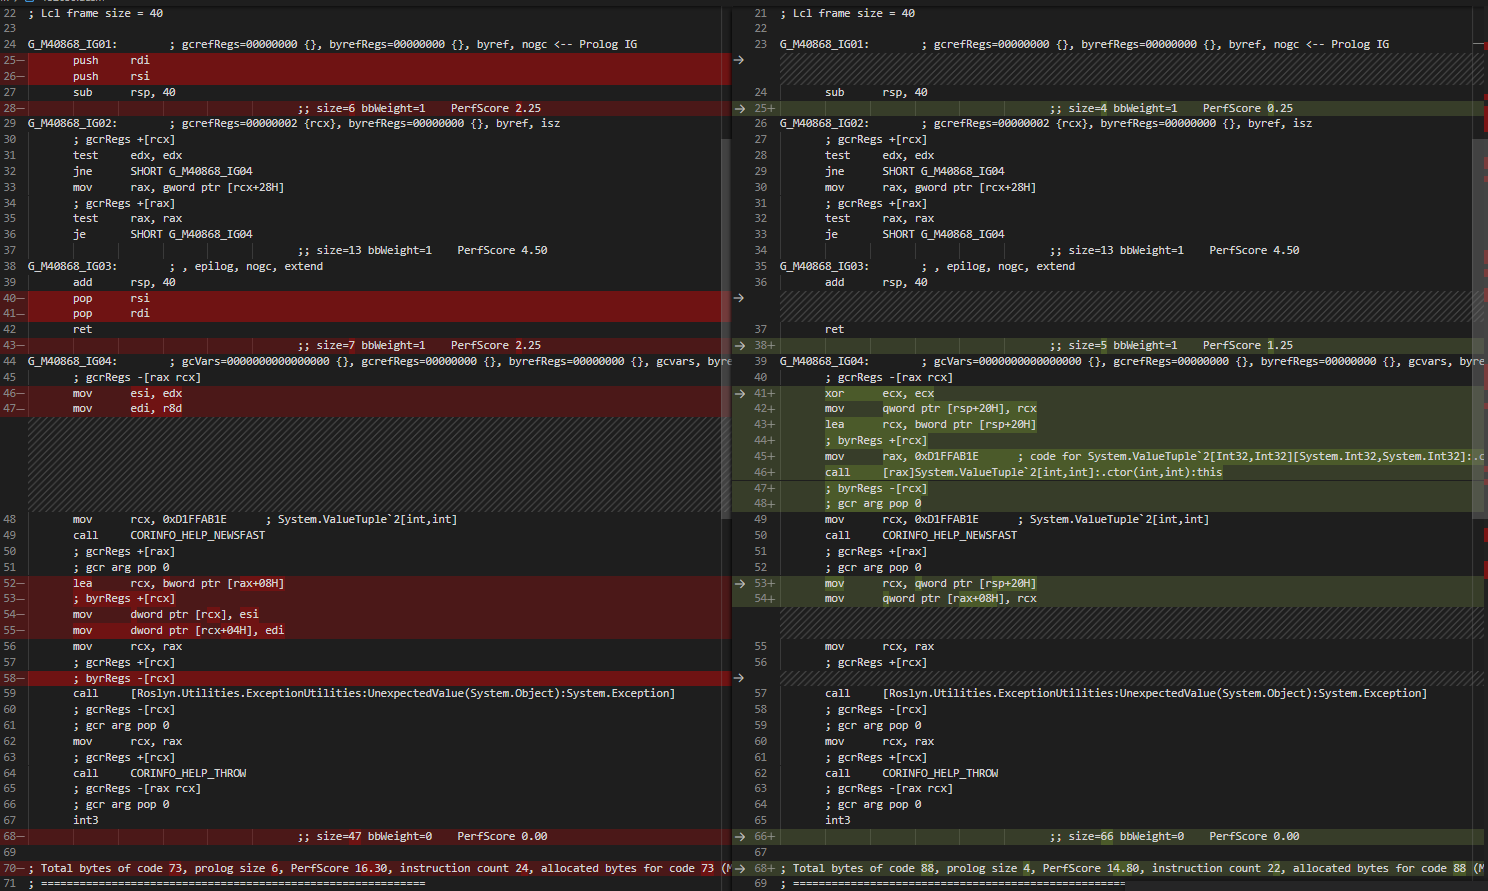Click left line 28 'size=6 PerfScore 2.25'
The height and width of the screenshot is (891, 1488).
(x=419, y=108)
